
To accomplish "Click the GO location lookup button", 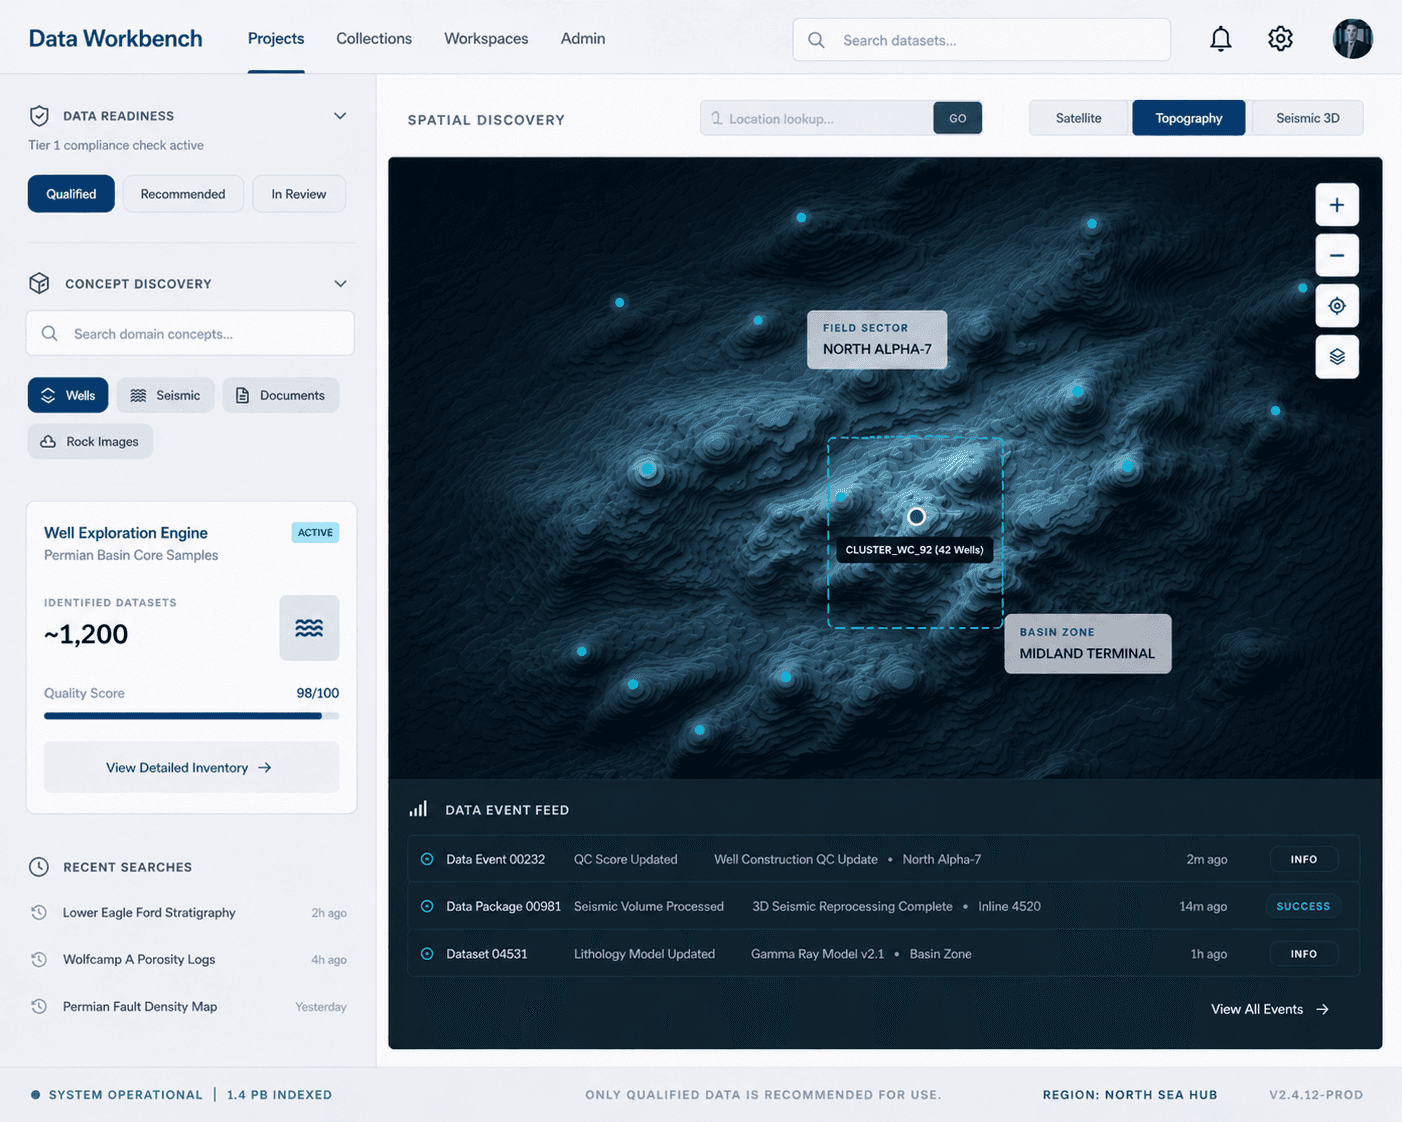I will (x=958, y=118).
